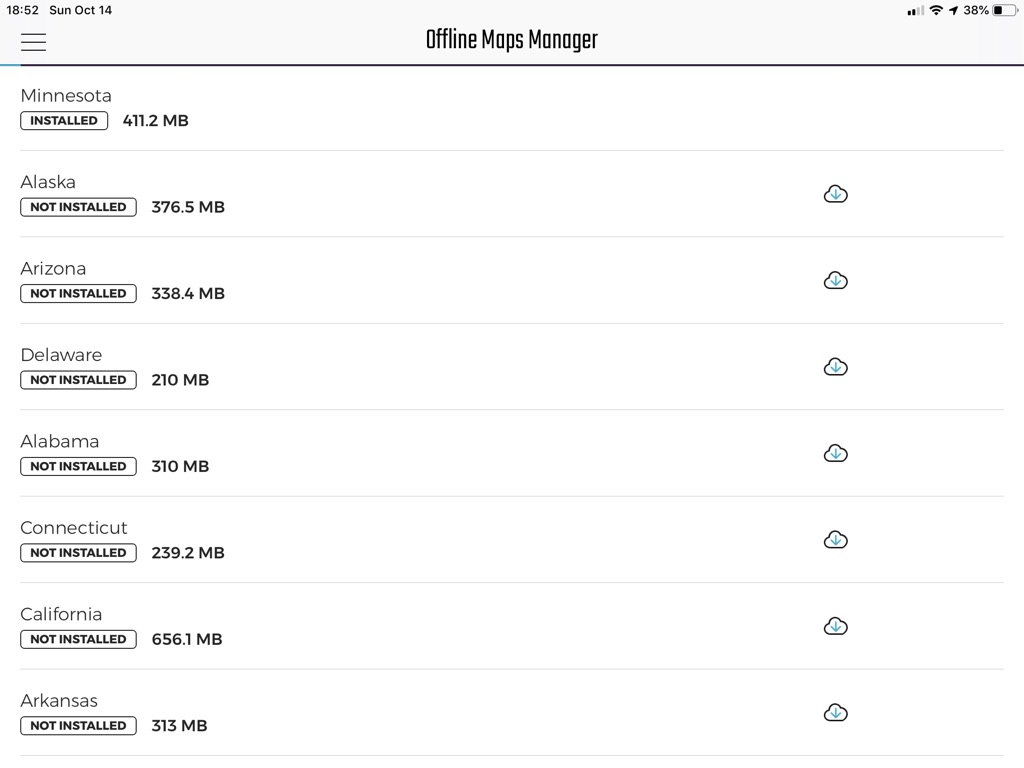Tap the INSTALLED badge under Minnesota
1024x768 pixels.
(x=64, y=121)
